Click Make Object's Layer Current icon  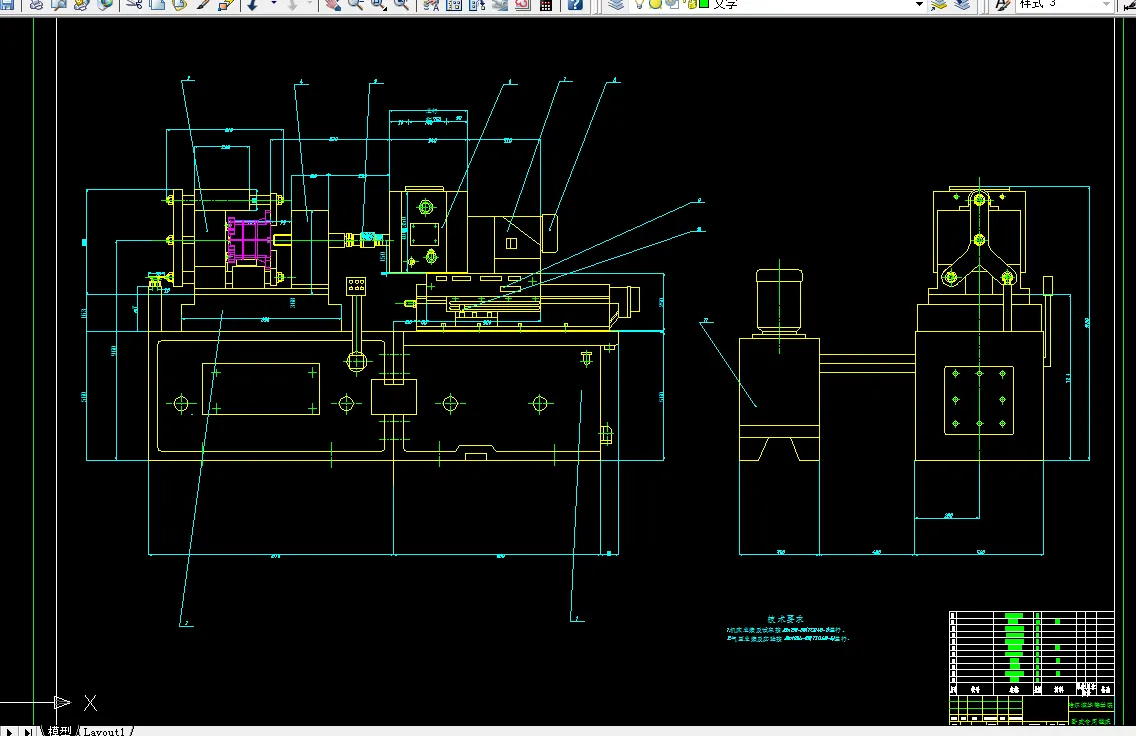click(939, 4)
